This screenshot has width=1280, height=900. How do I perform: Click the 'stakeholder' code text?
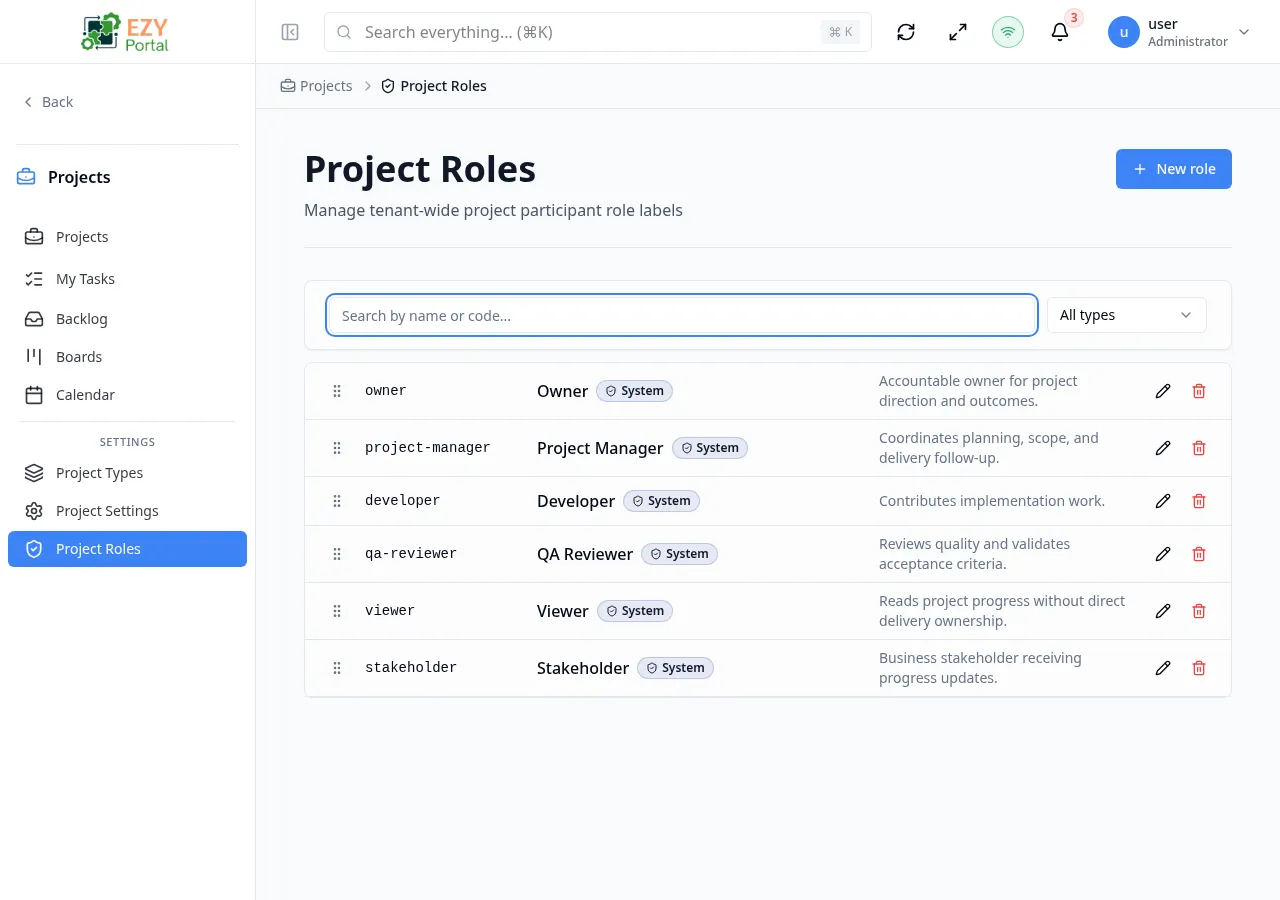click(411, 668)
